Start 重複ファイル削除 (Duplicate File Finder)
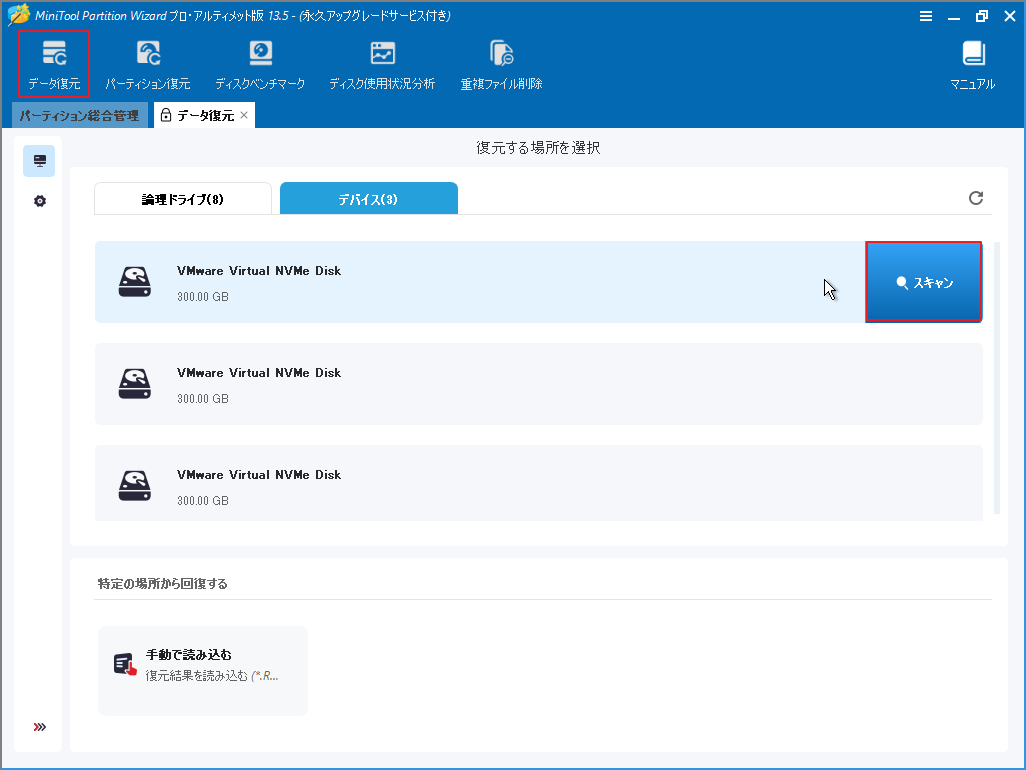 [x=501, y=62]
